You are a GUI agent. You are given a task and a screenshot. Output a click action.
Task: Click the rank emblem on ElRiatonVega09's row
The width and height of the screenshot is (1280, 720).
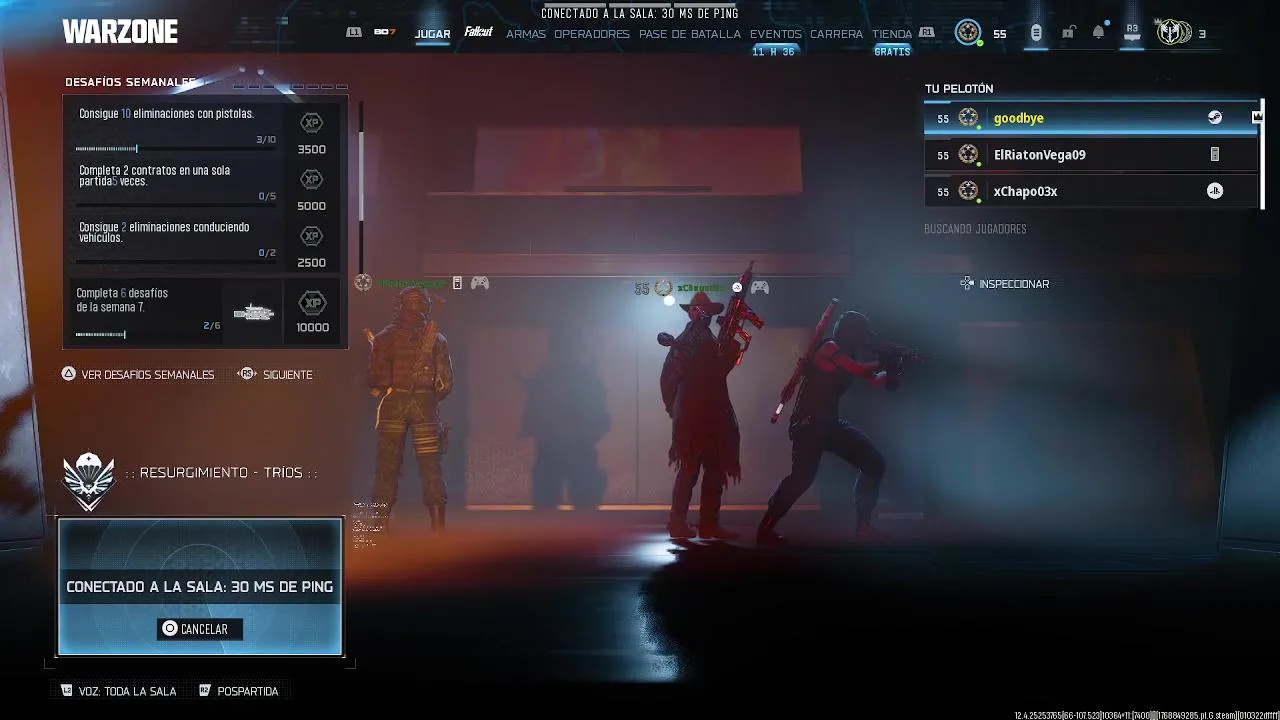(x=968, y=155)
